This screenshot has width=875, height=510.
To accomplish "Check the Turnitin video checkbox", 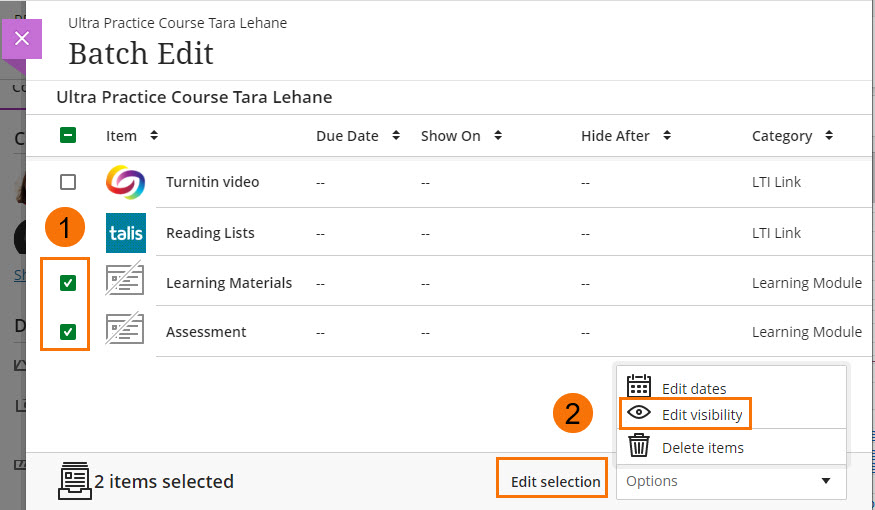I will (68, 182).
